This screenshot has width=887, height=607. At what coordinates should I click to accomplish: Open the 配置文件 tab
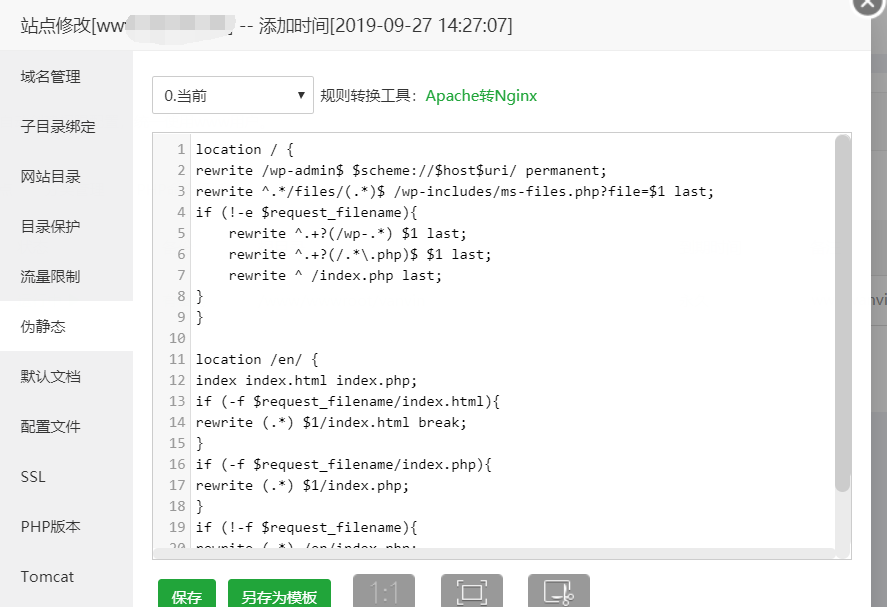(x=51, y=427)
